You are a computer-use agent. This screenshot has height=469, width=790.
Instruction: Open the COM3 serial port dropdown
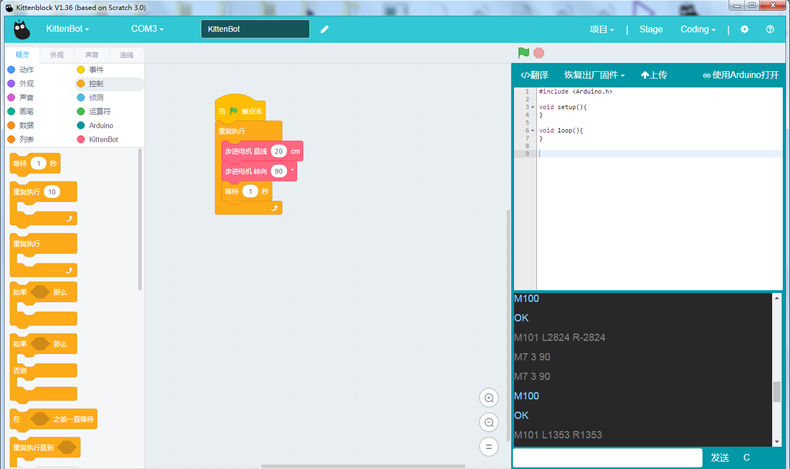point(147,29)
